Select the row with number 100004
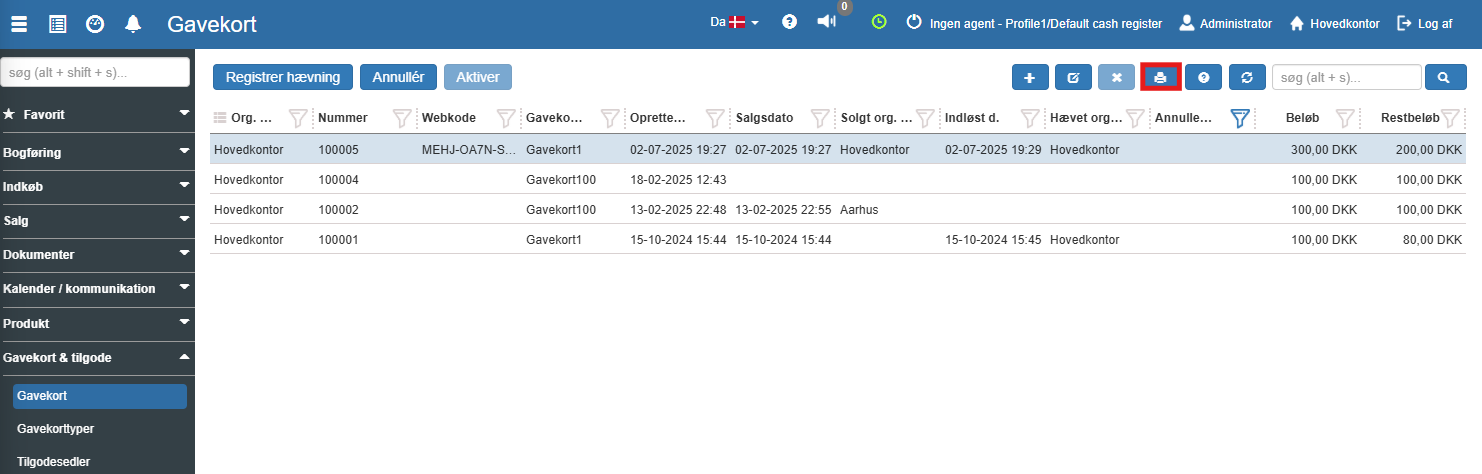1482x474 pixels. [x=837, y=180]
